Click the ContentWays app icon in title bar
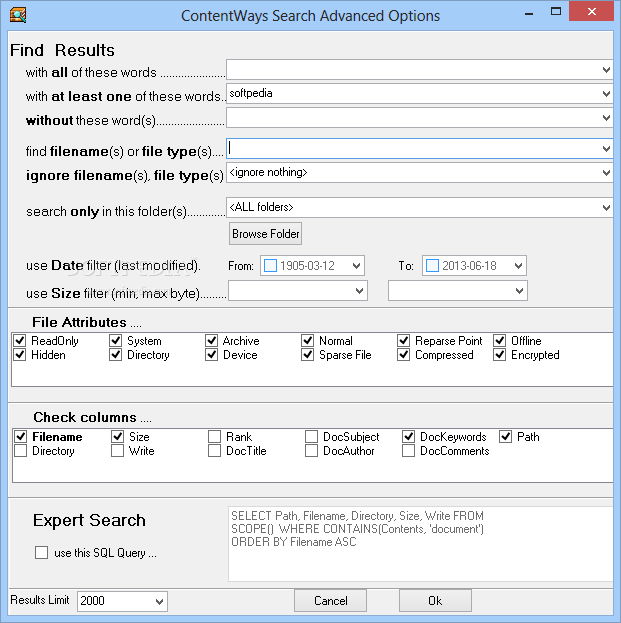The width and height of the screenshot is (621, 623). [x=18, y=15]
